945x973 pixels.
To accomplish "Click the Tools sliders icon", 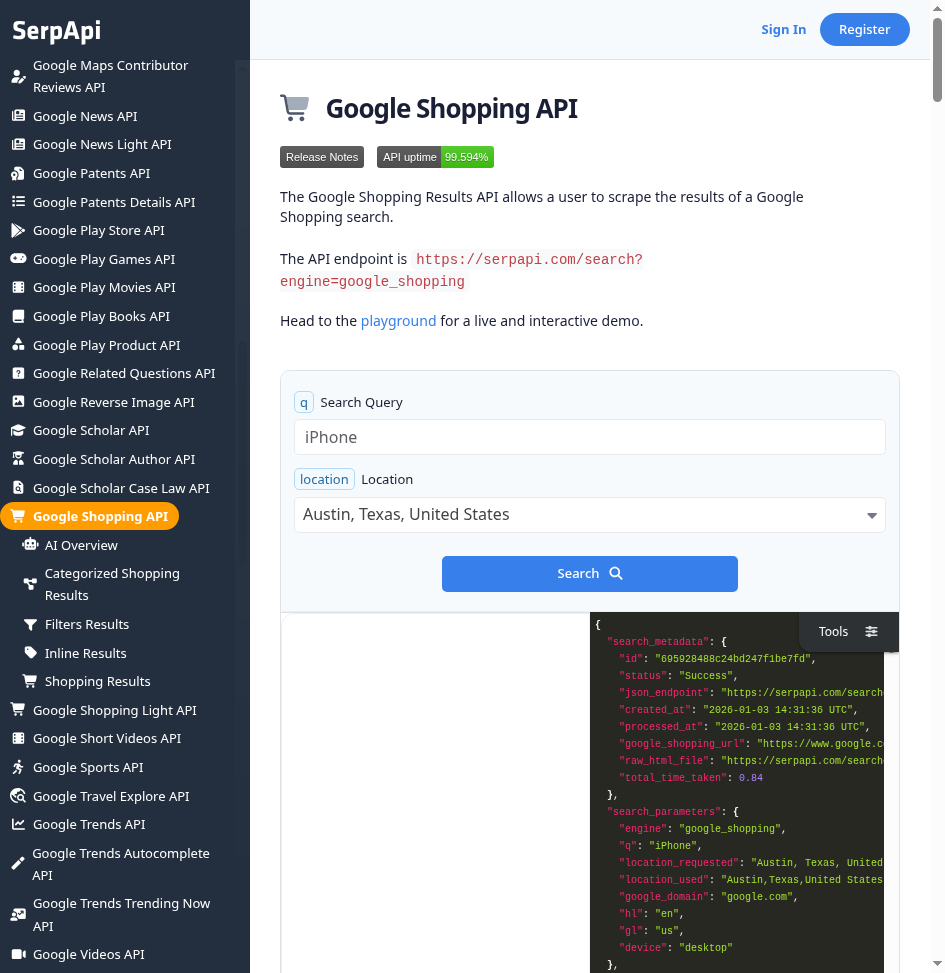I will click(871, 631).
